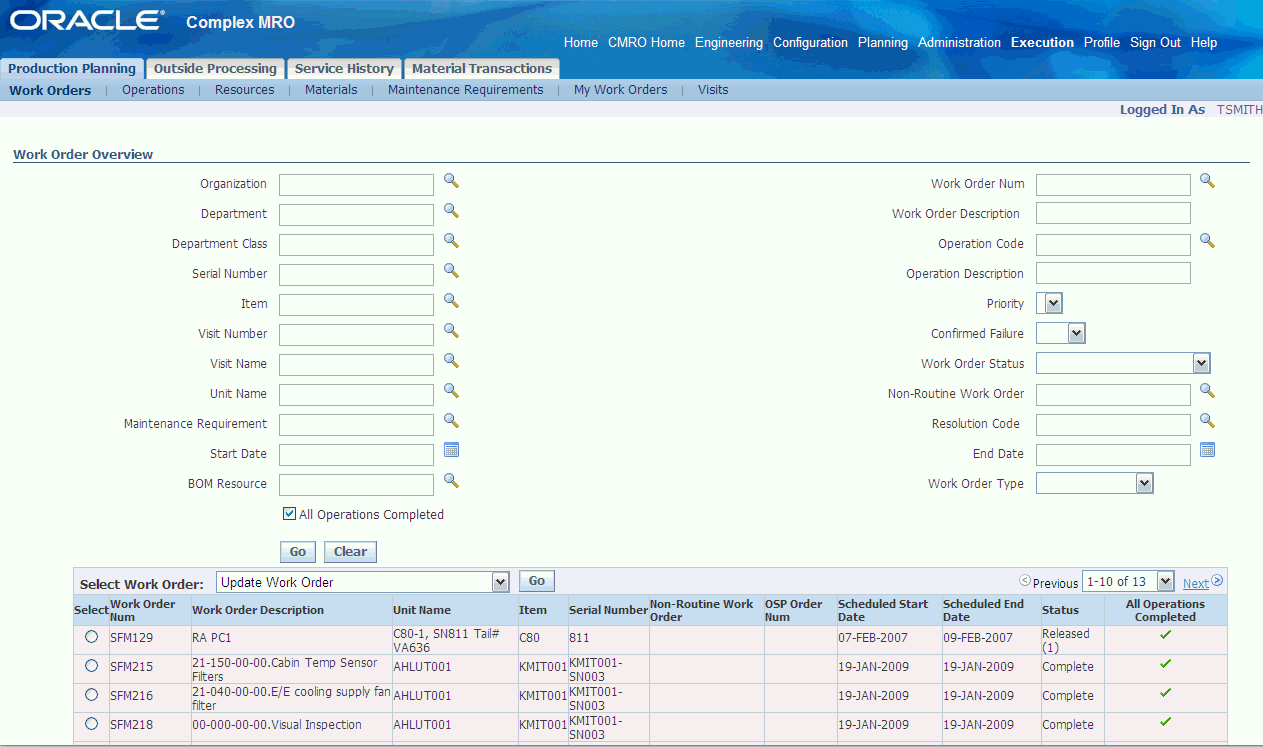Click the Operation Code lookup magnifier

[x=1208, y=241]
